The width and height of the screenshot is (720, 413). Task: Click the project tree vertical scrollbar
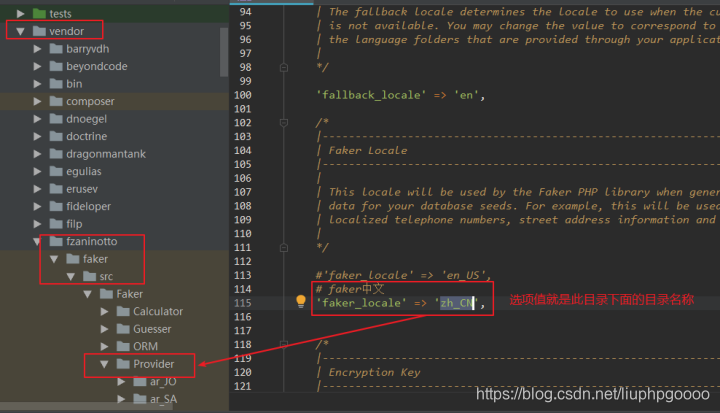point(224,52)
